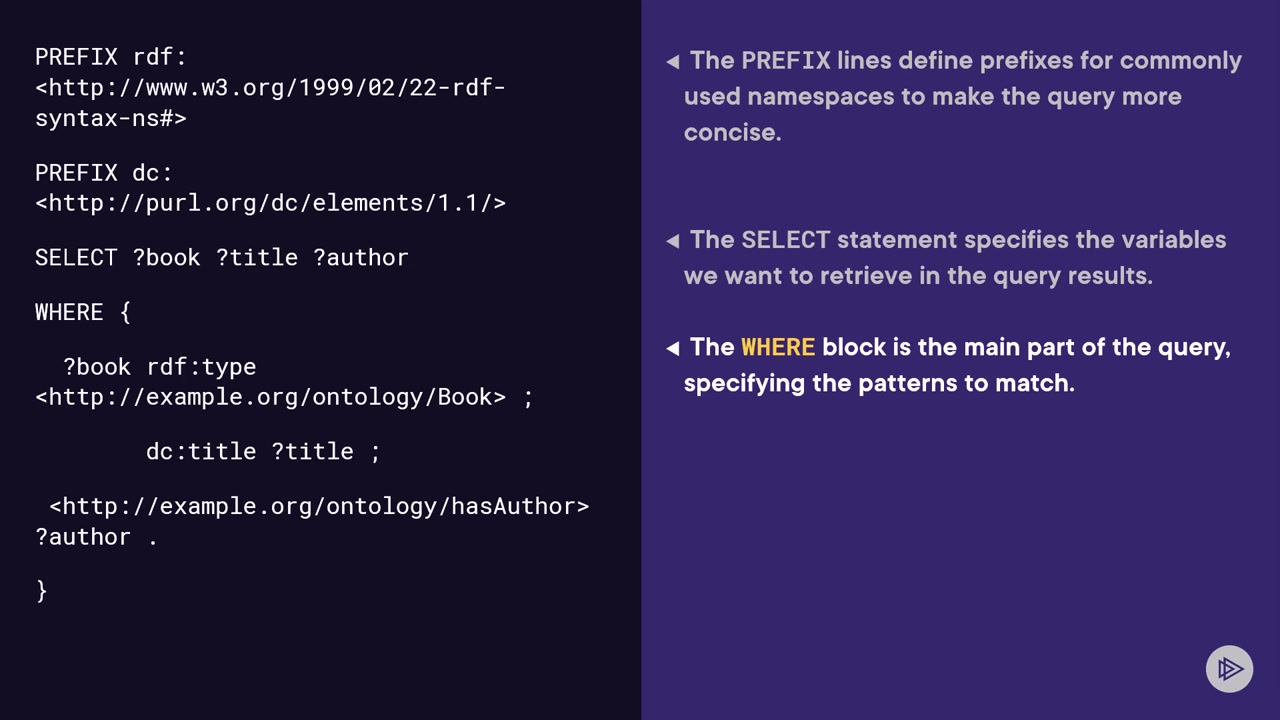Image resolution: width=1280 pixels, height=720 pixels.
Task: Click the "PREFIX dc:" code line
Action: (x=104, y=172)
